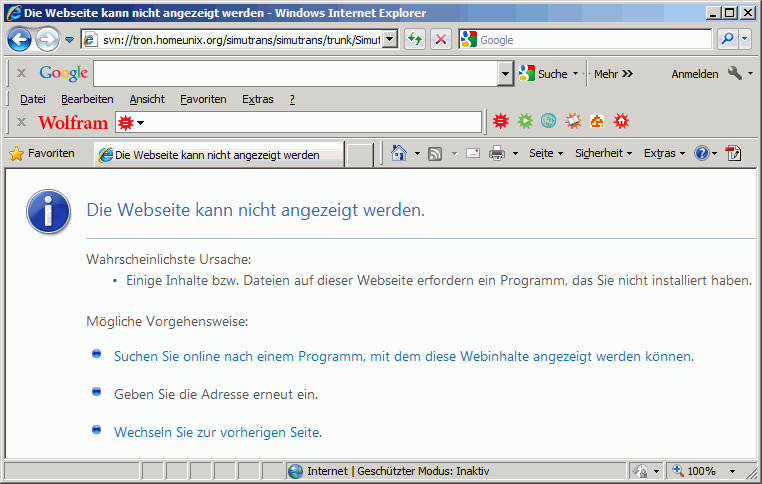Click the first red Wolfram toolbar icon
This screenshot has width=762, height=484.
[x=501, y=122]
